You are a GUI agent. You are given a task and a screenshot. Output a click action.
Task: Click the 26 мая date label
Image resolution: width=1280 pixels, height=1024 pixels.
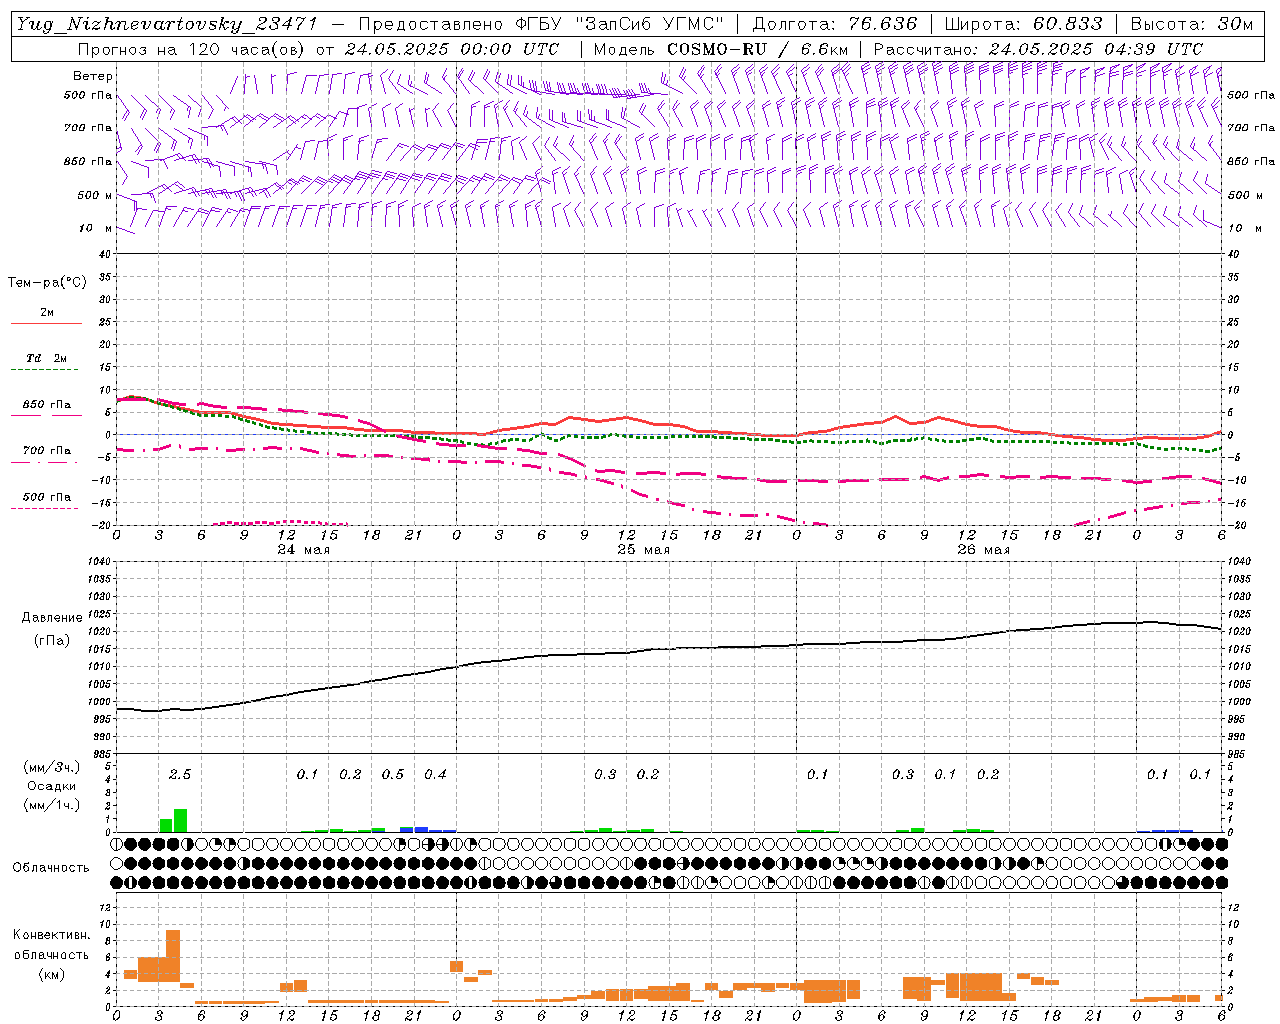pos(983,550)
